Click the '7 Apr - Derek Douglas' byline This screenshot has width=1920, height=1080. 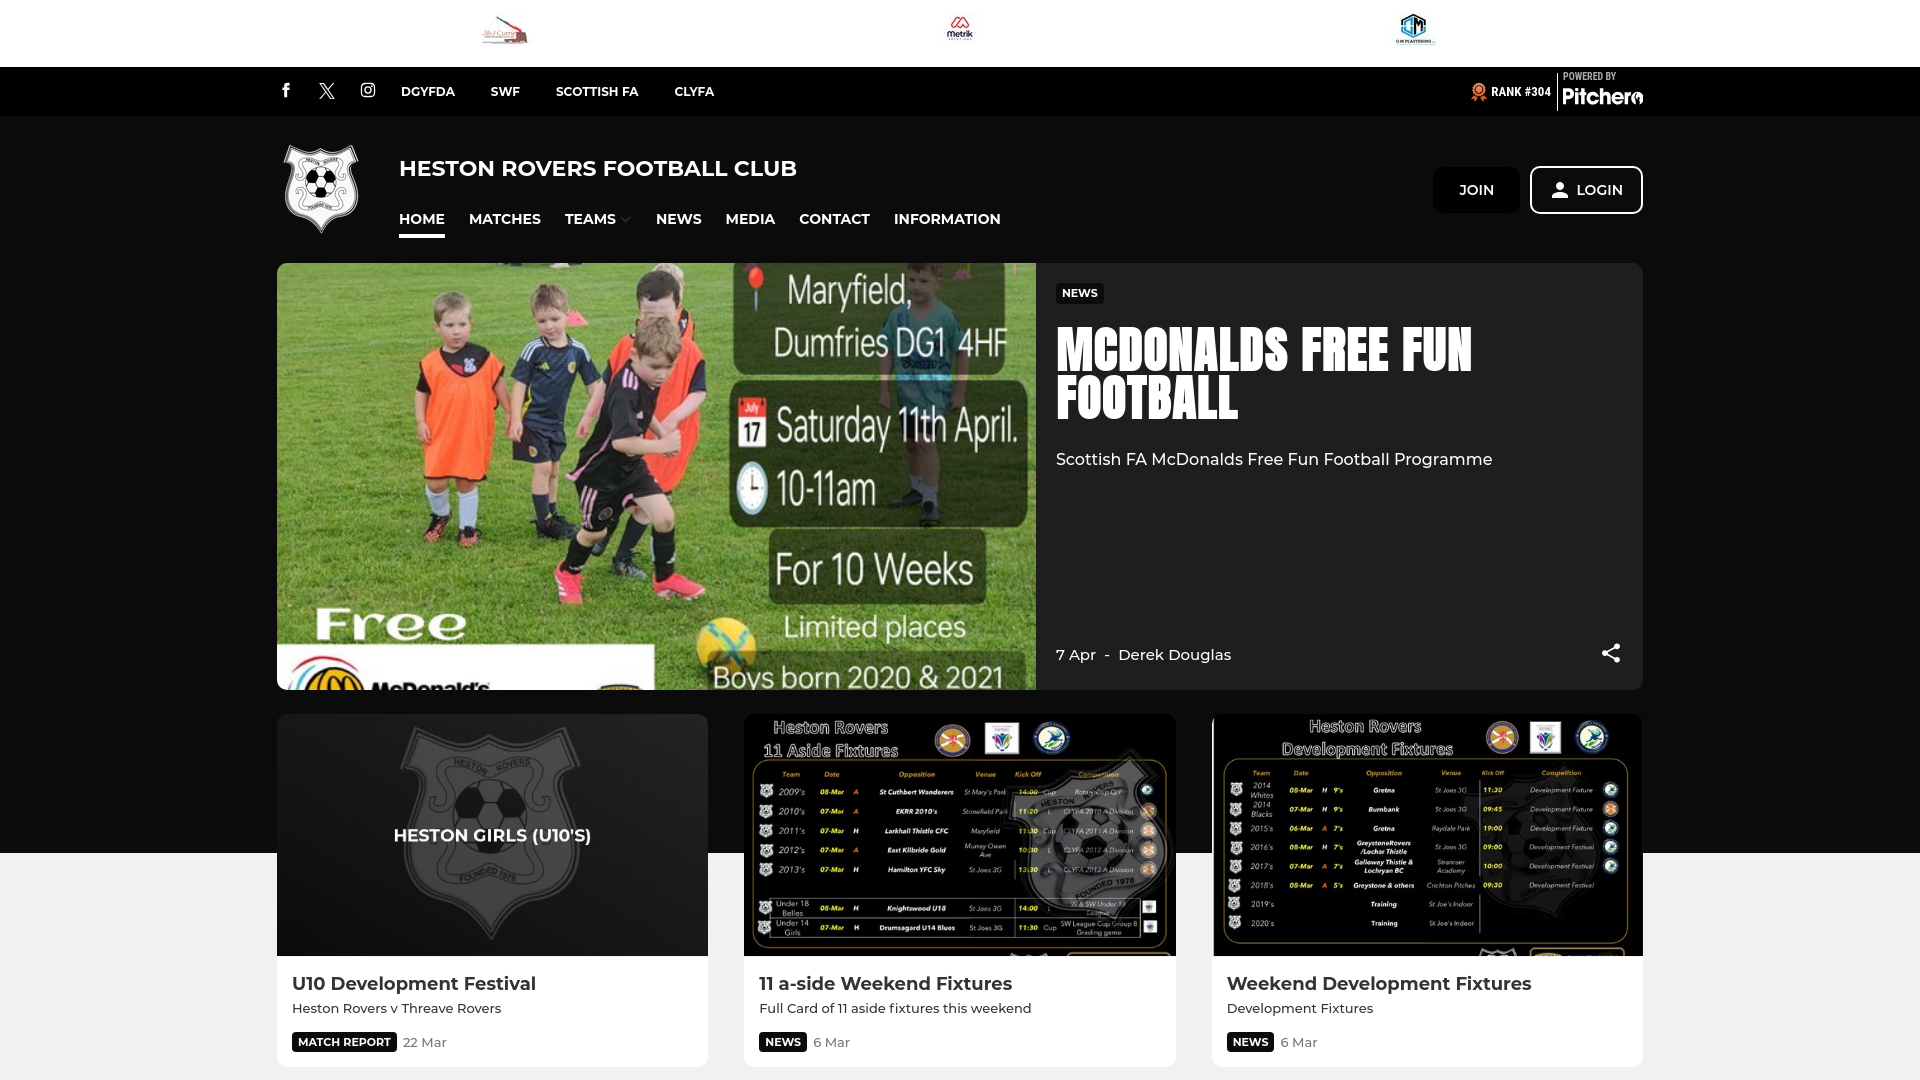coord(1143,655)
